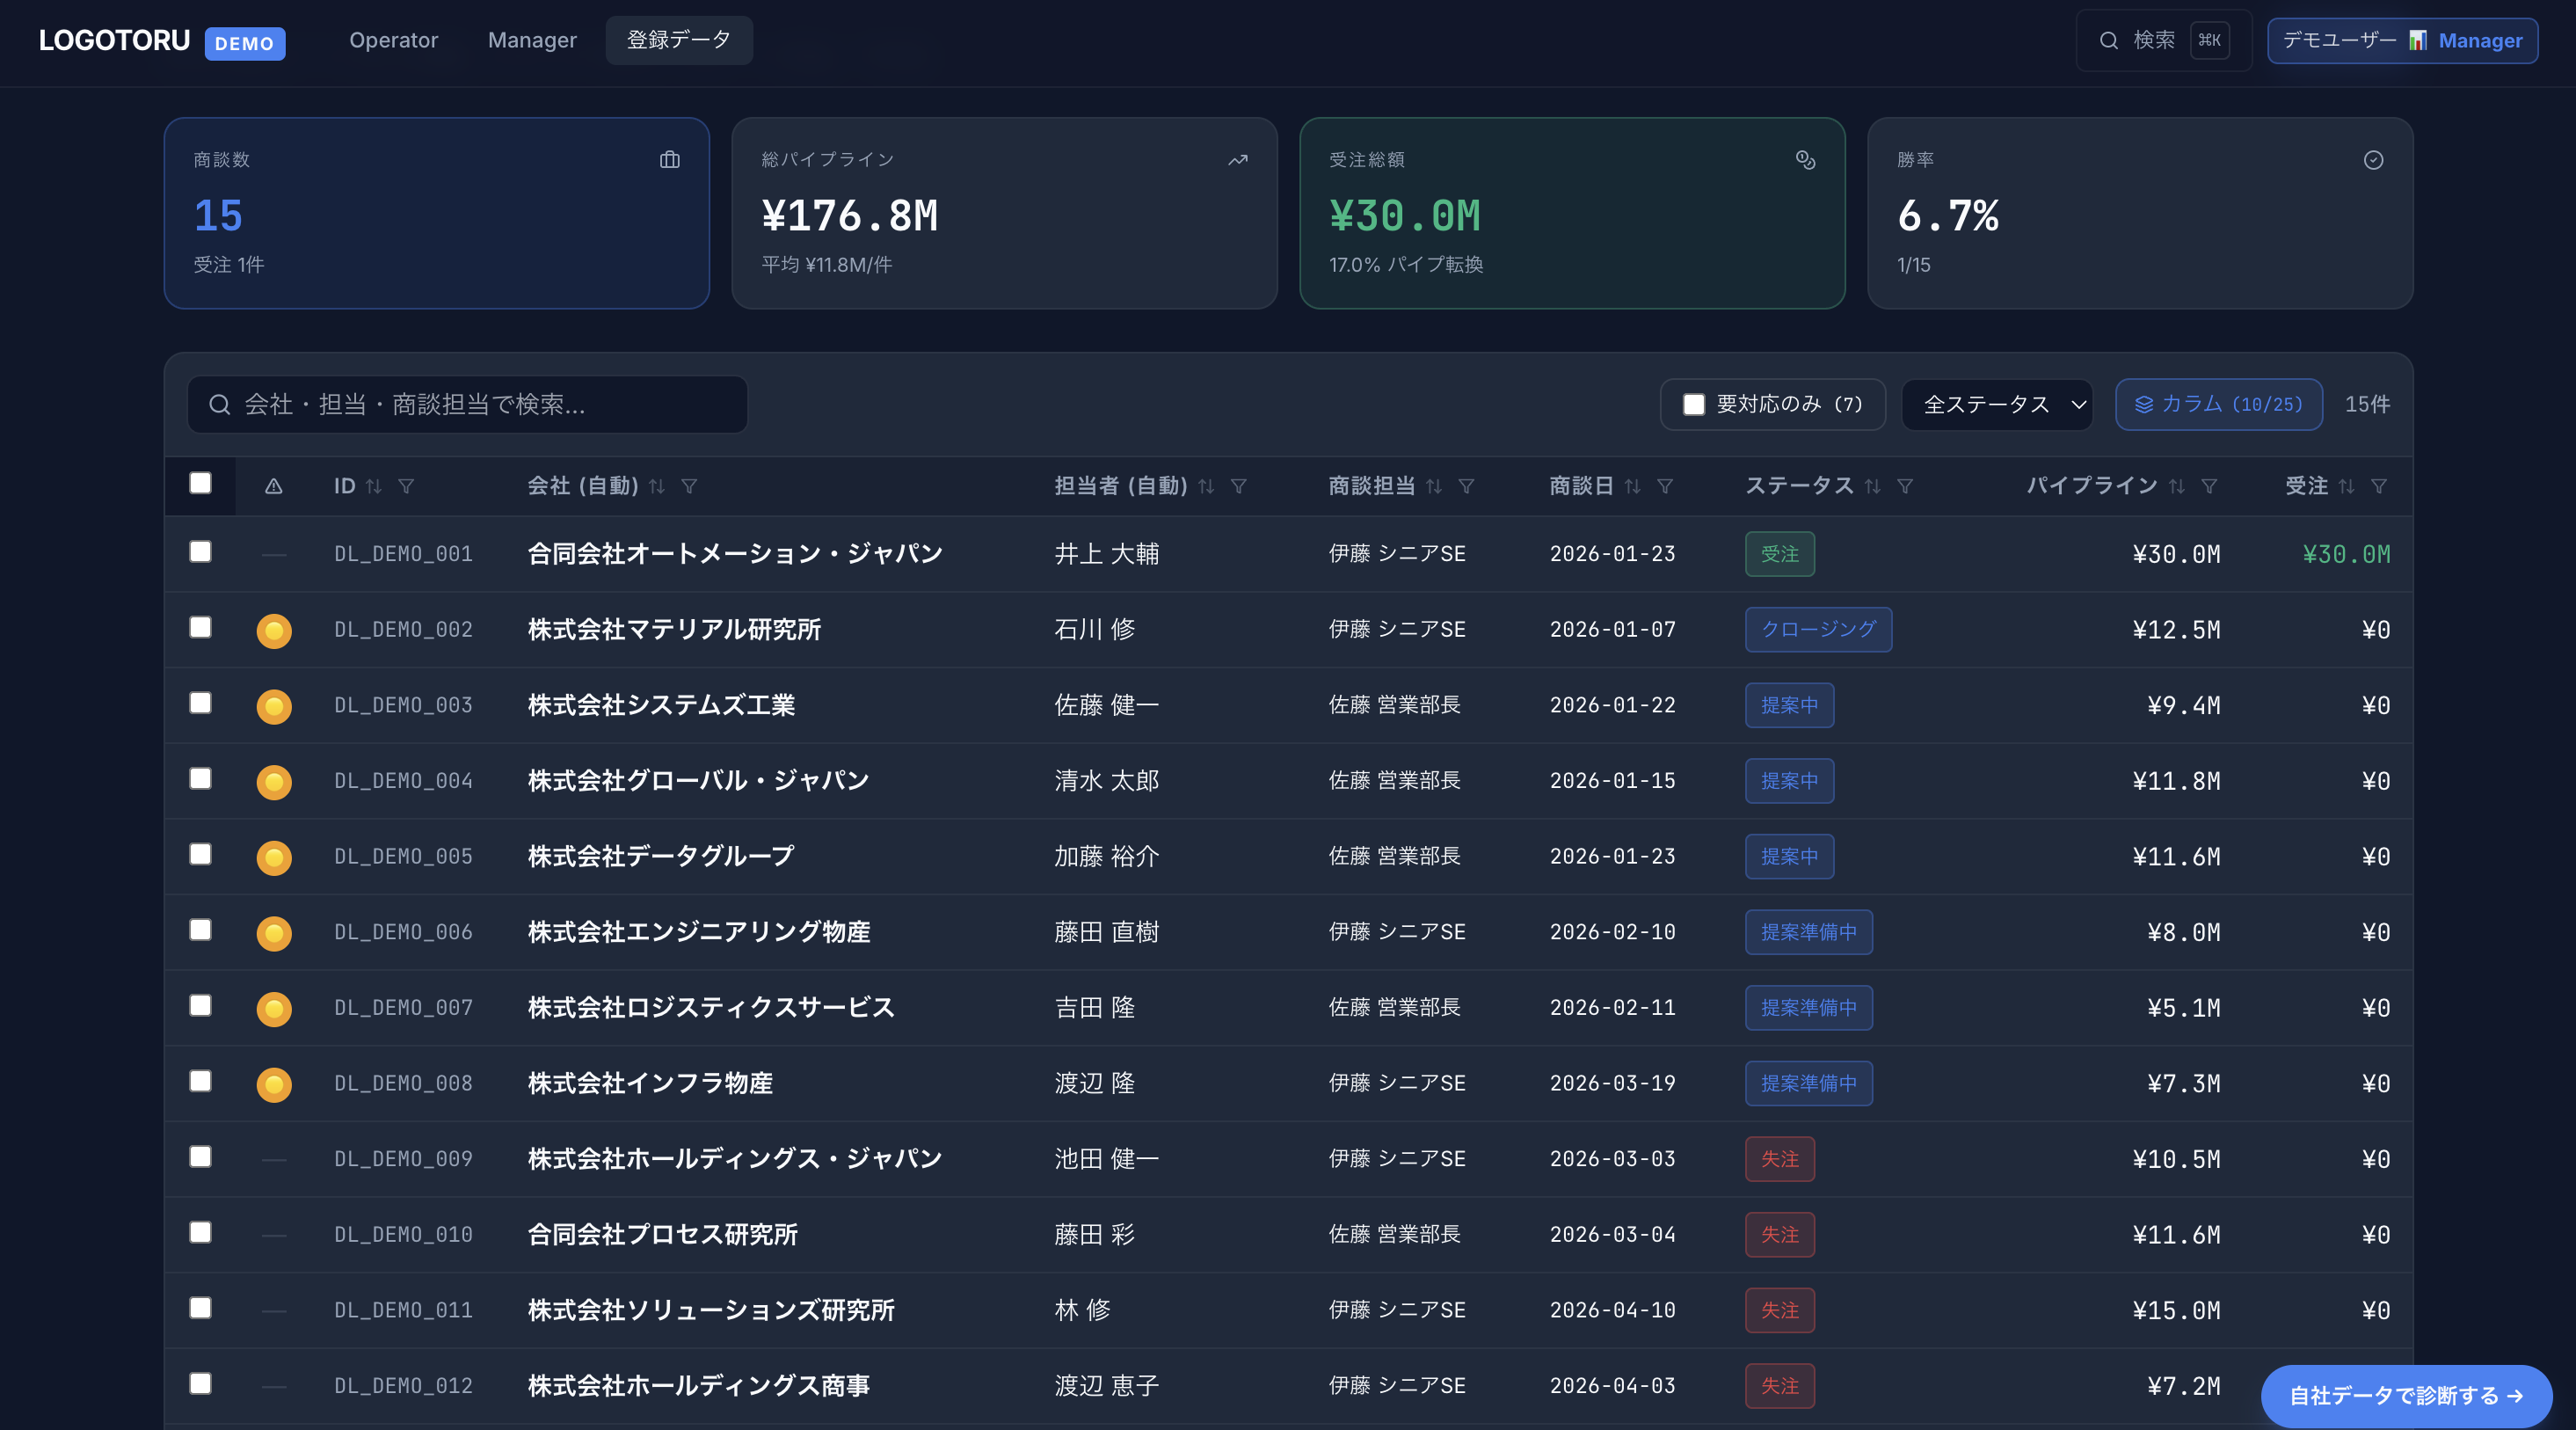Click the date 2026-04-10
This screenshot has width=2576, height=1430.
point(1612,1311)
